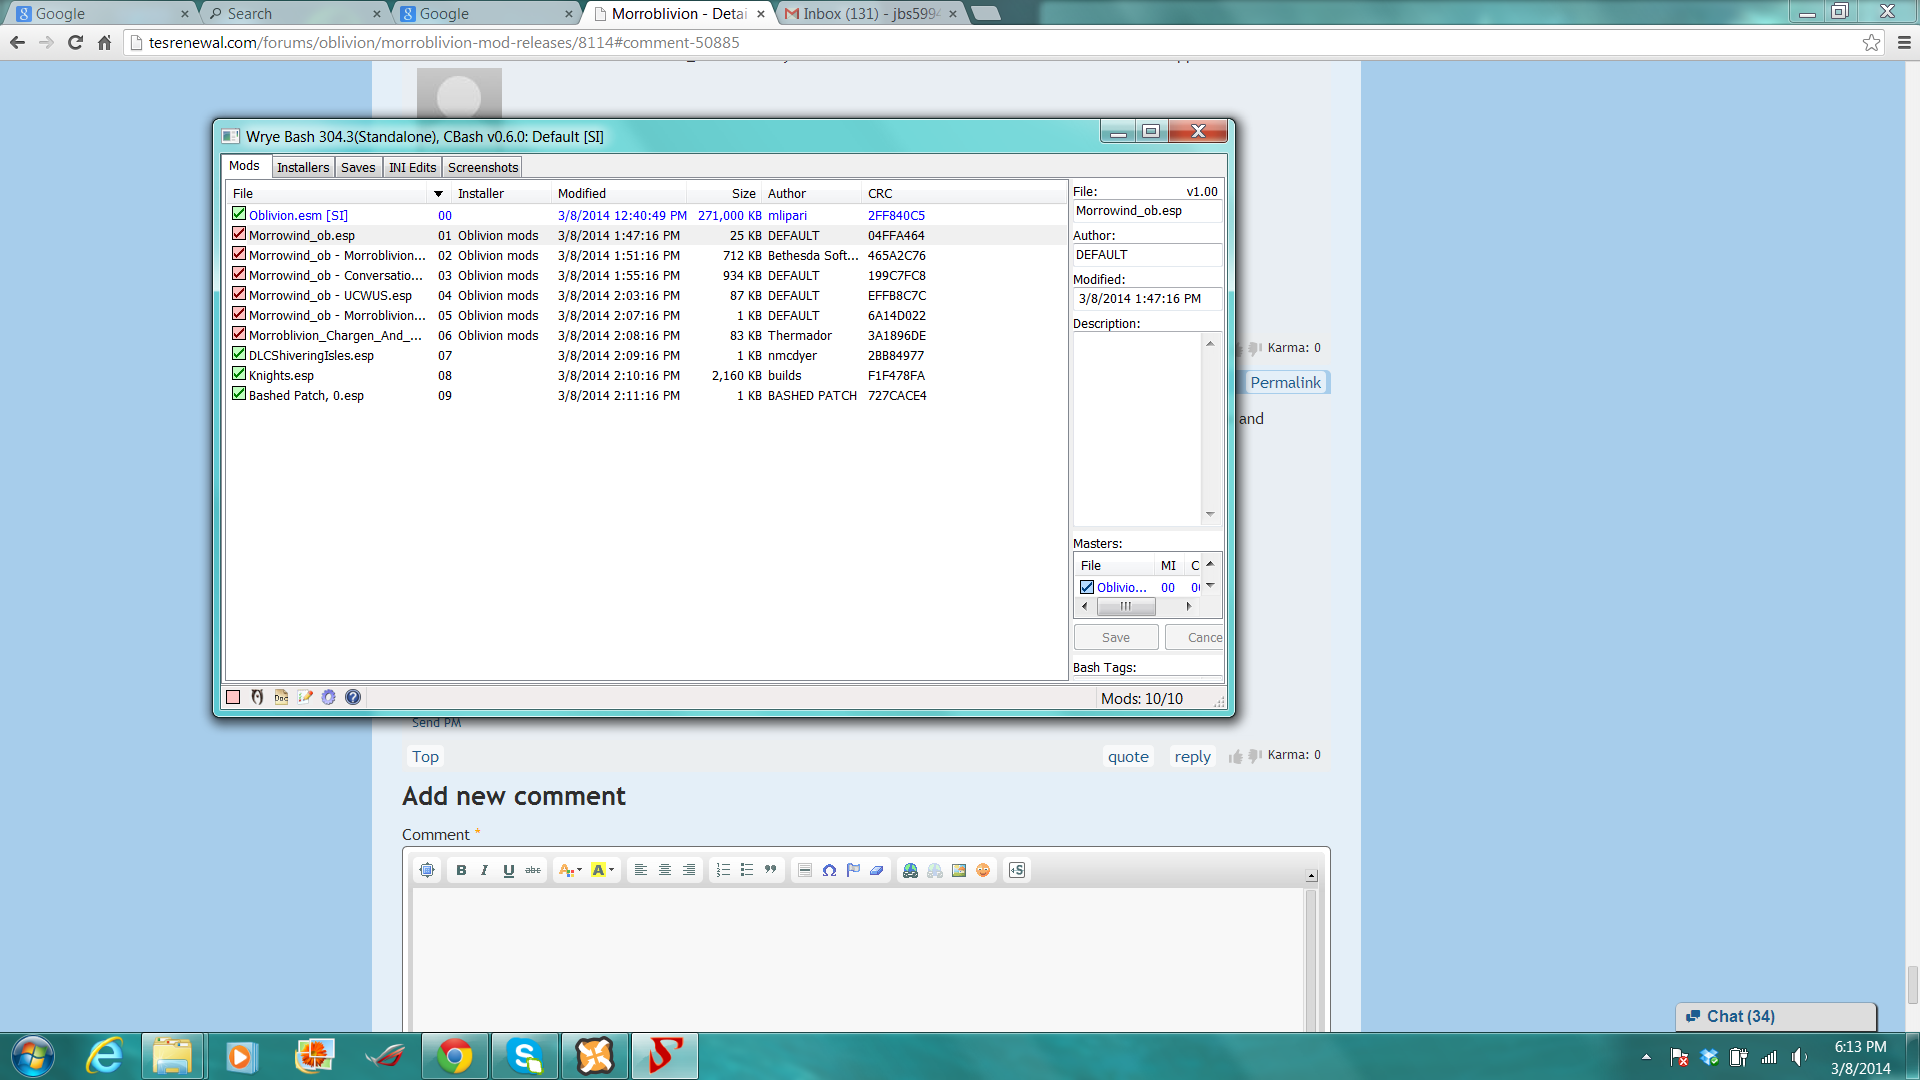
Task: Click the reply link under the post
Action: tap(1192, 757)
